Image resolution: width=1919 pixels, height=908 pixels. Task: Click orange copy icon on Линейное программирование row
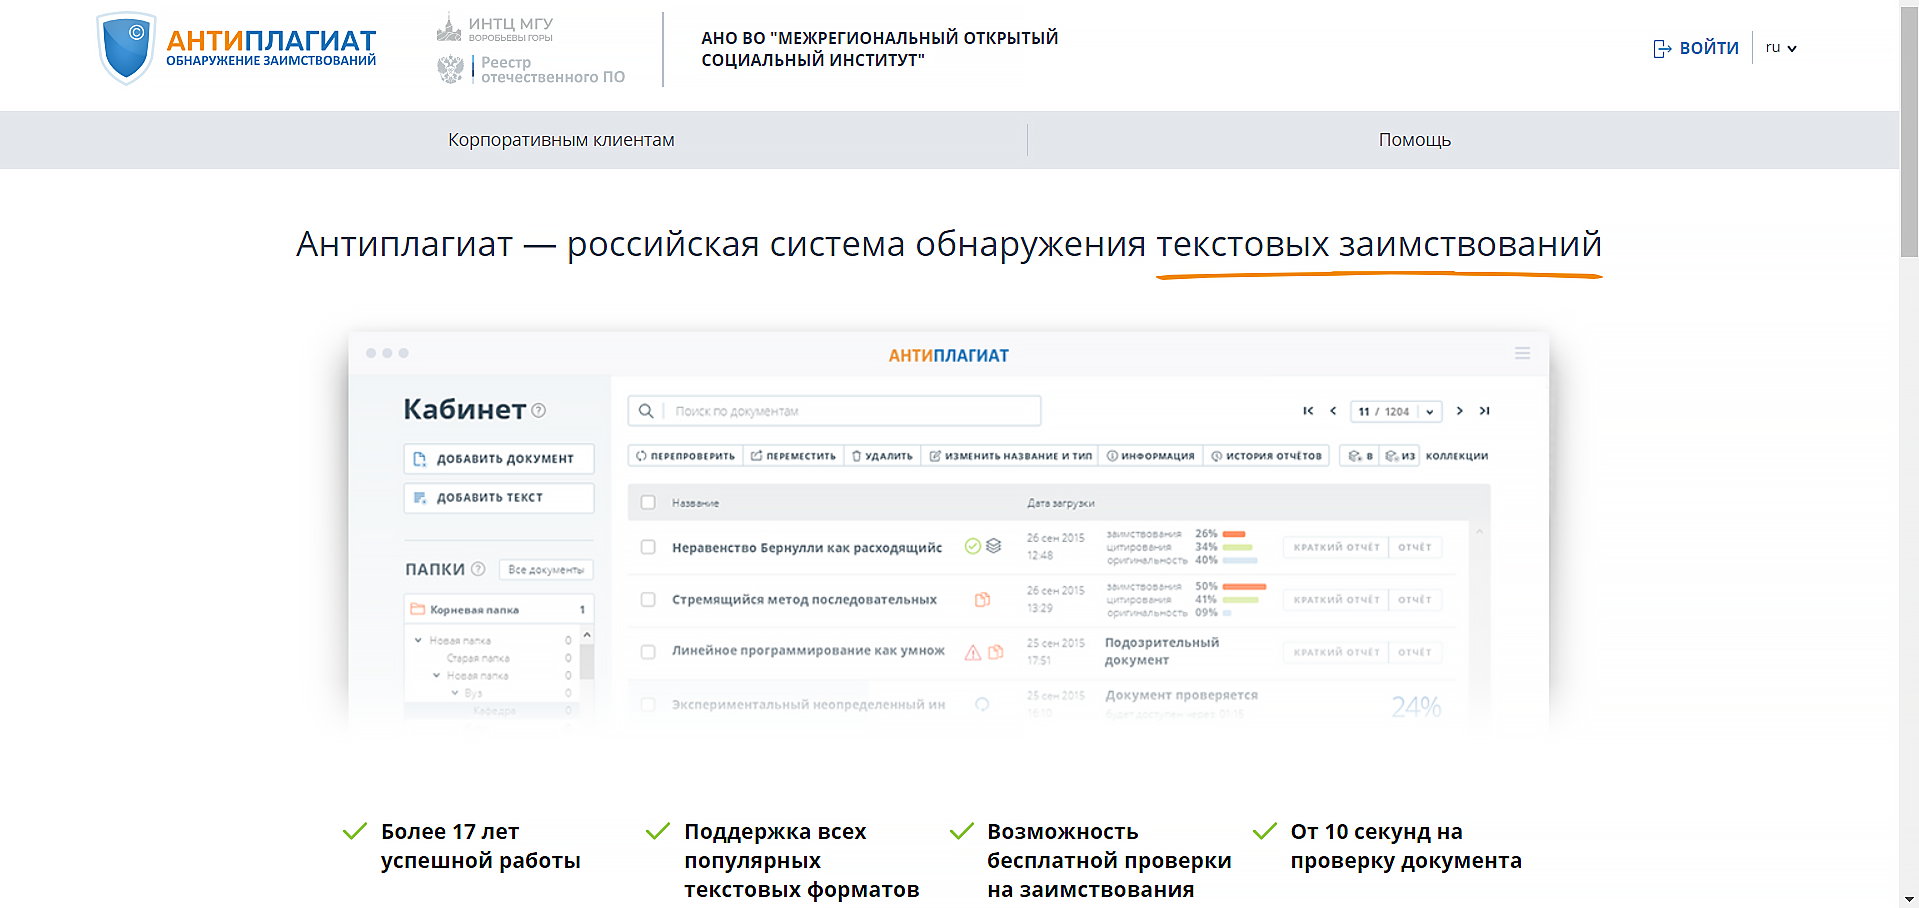click(995, 652)
